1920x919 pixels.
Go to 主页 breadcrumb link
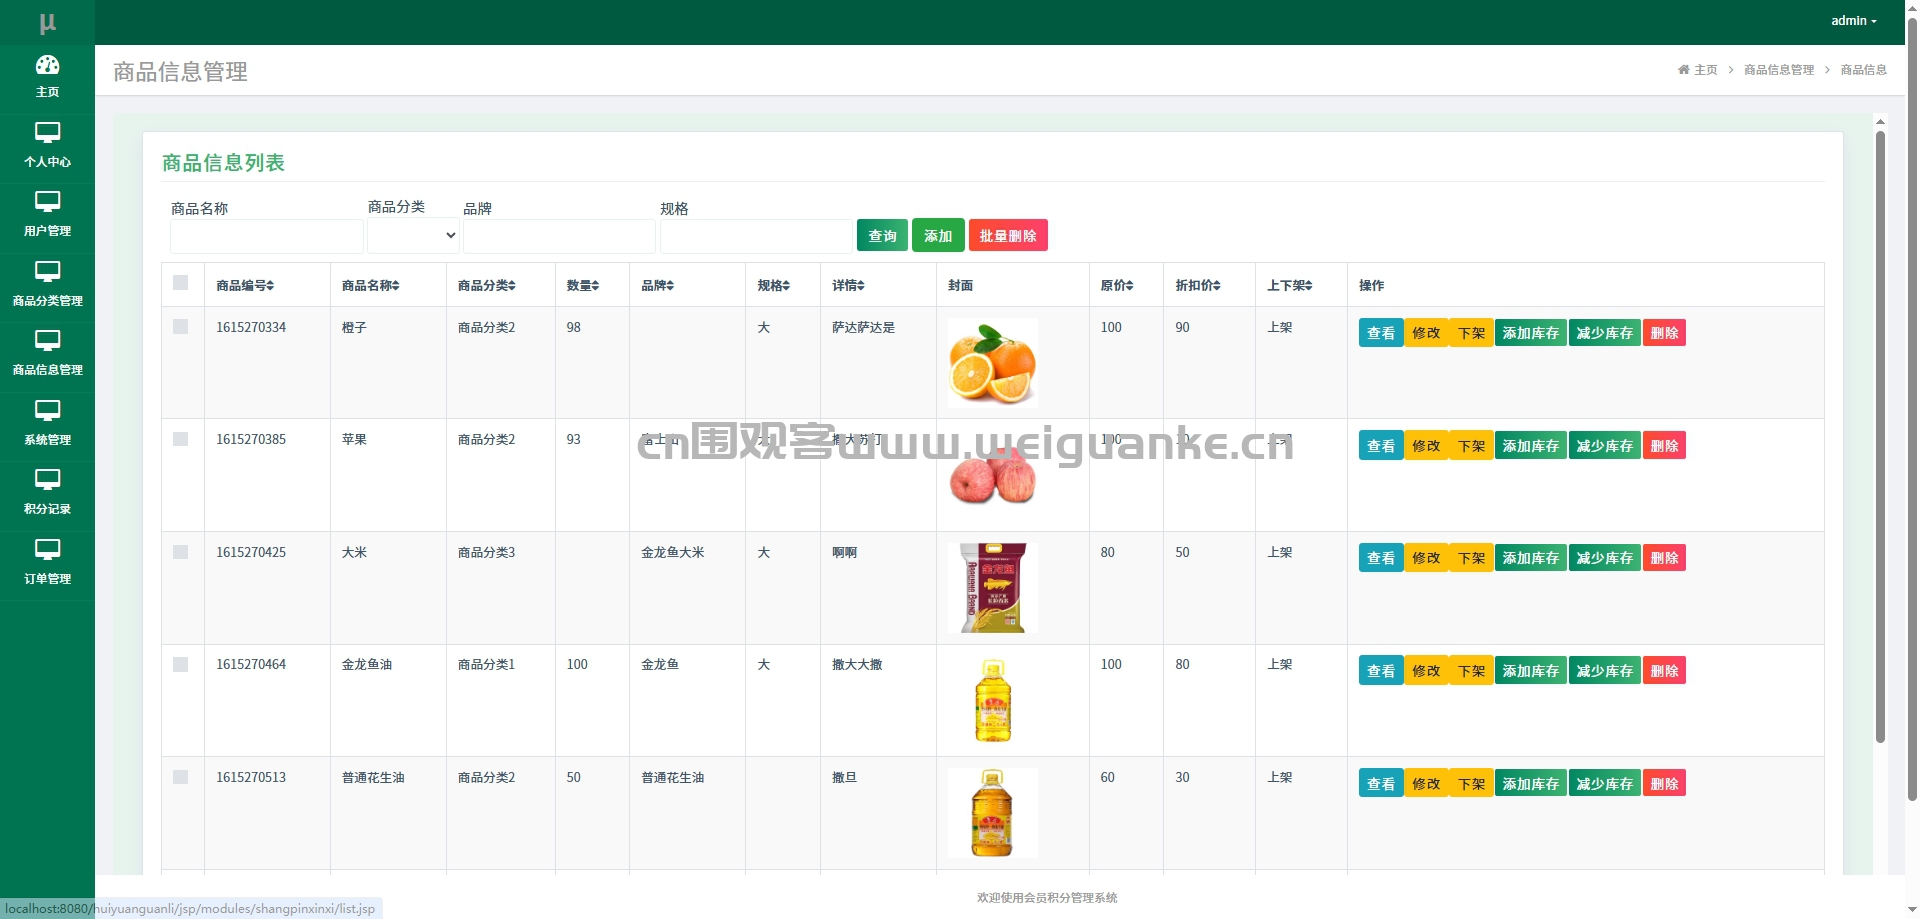click(x=1706, y=70)
